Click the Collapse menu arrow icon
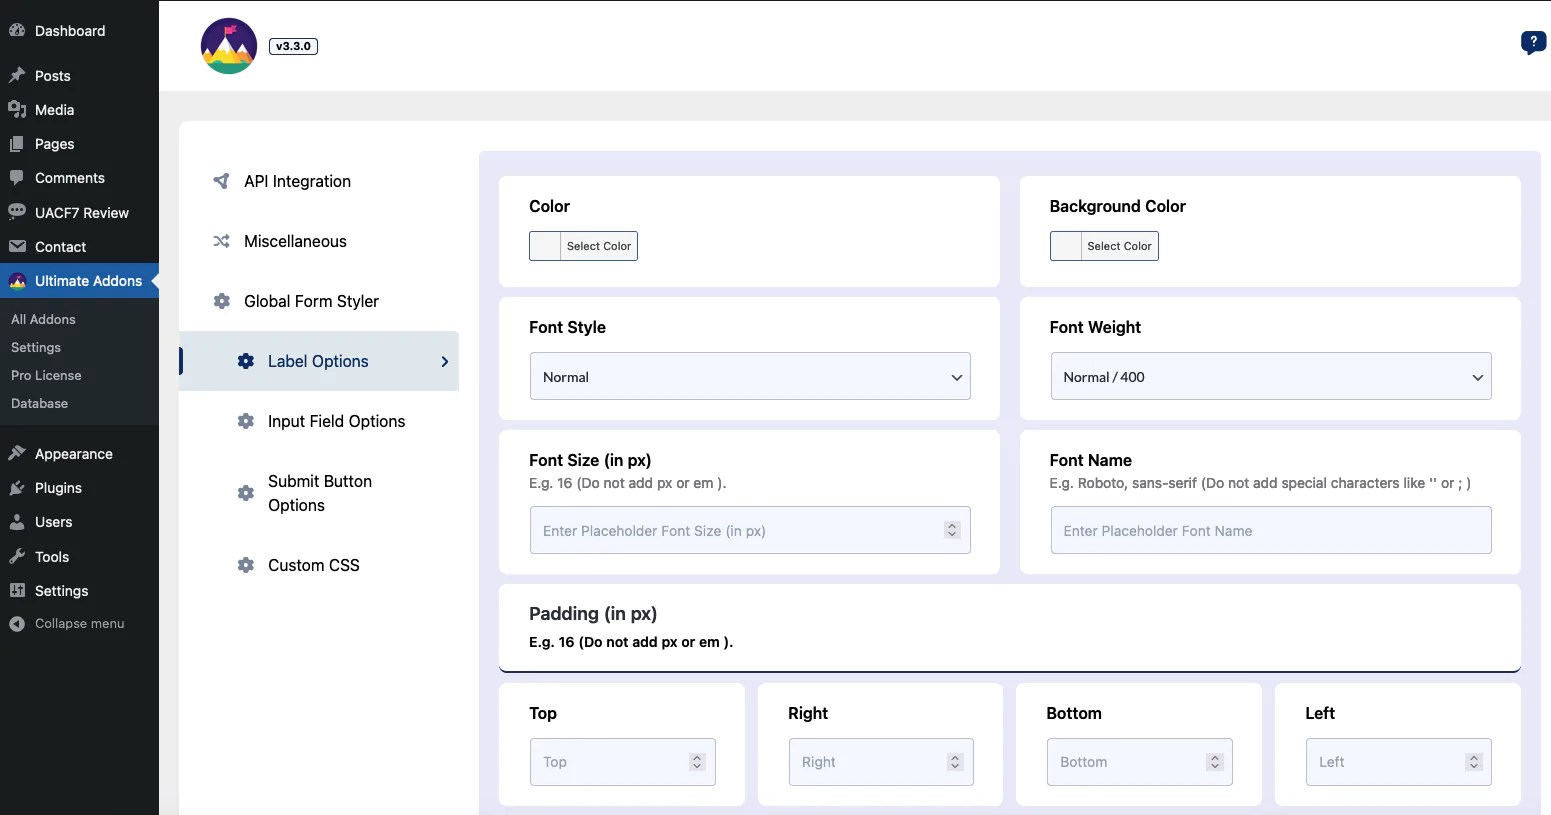 [x=17, y=624]
